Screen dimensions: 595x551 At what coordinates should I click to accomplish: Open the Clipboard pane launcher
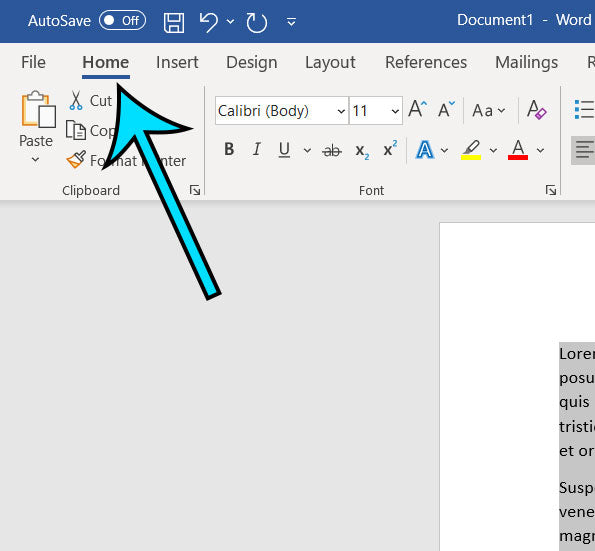pyautogui.click(x=195, y=190)
